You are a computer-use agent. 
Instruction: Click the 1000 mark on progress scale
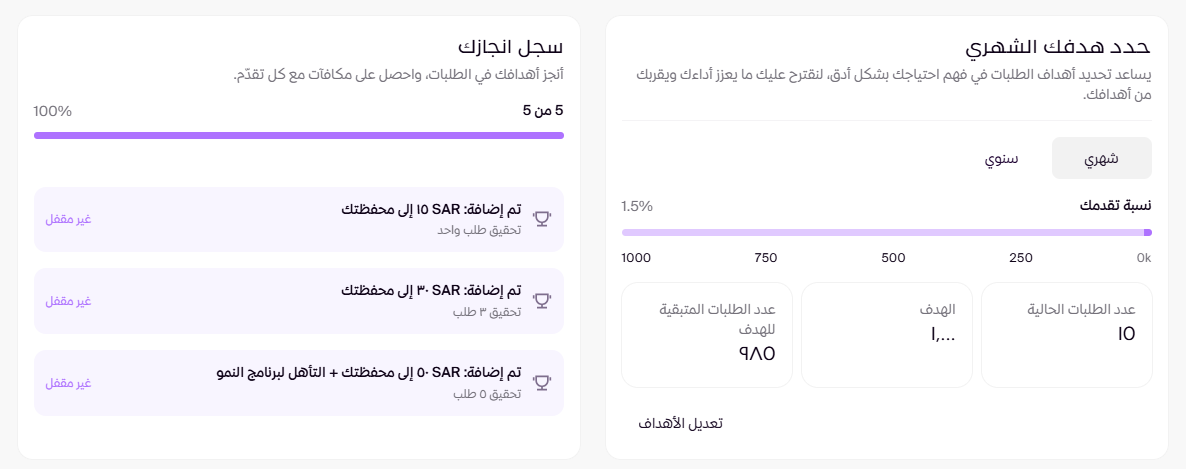[x=636, y=258]
